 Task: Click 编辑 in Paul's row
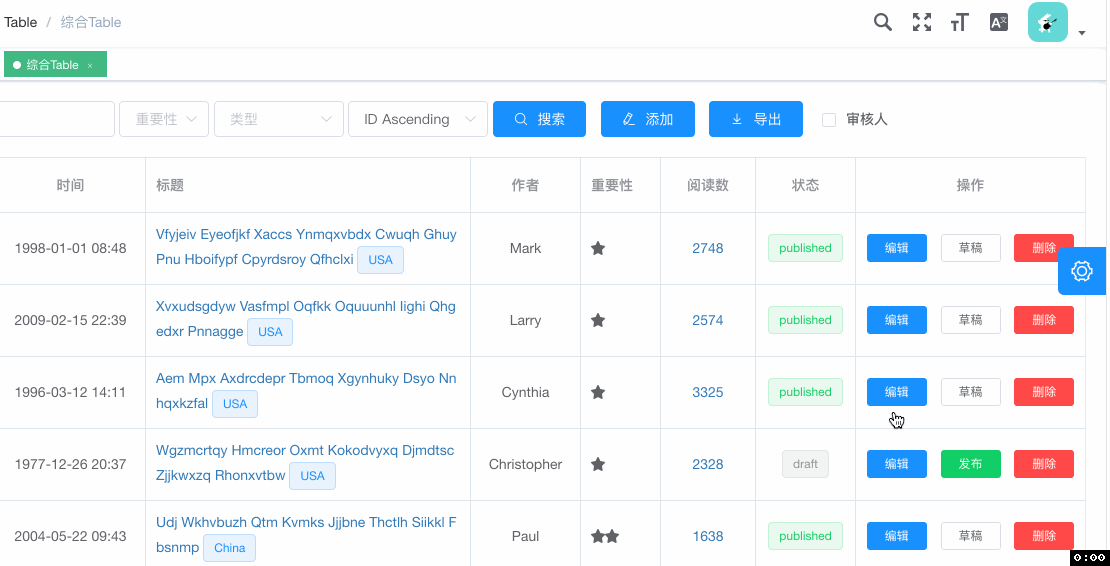click(897, 536)
